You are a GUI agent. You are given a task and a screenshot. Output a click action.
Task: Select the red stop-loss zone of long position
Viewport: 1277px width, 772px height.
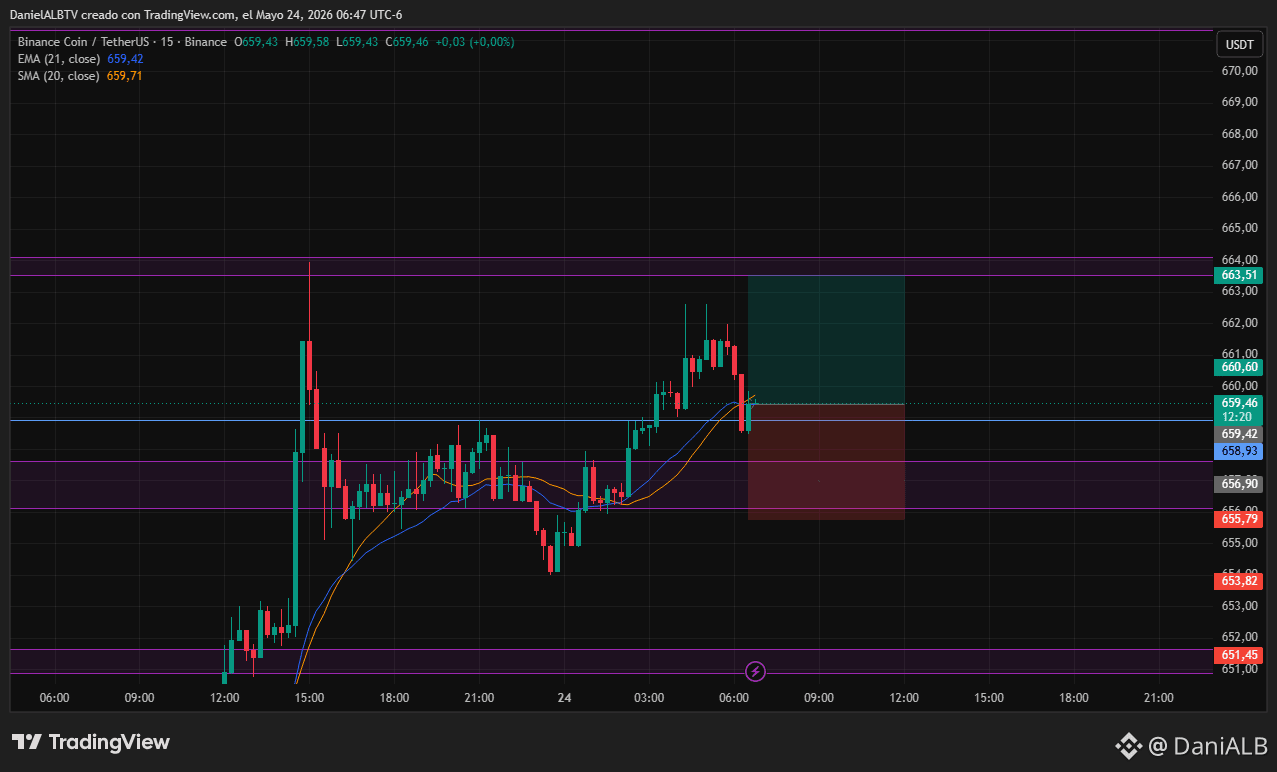click(x=826, y=462)
